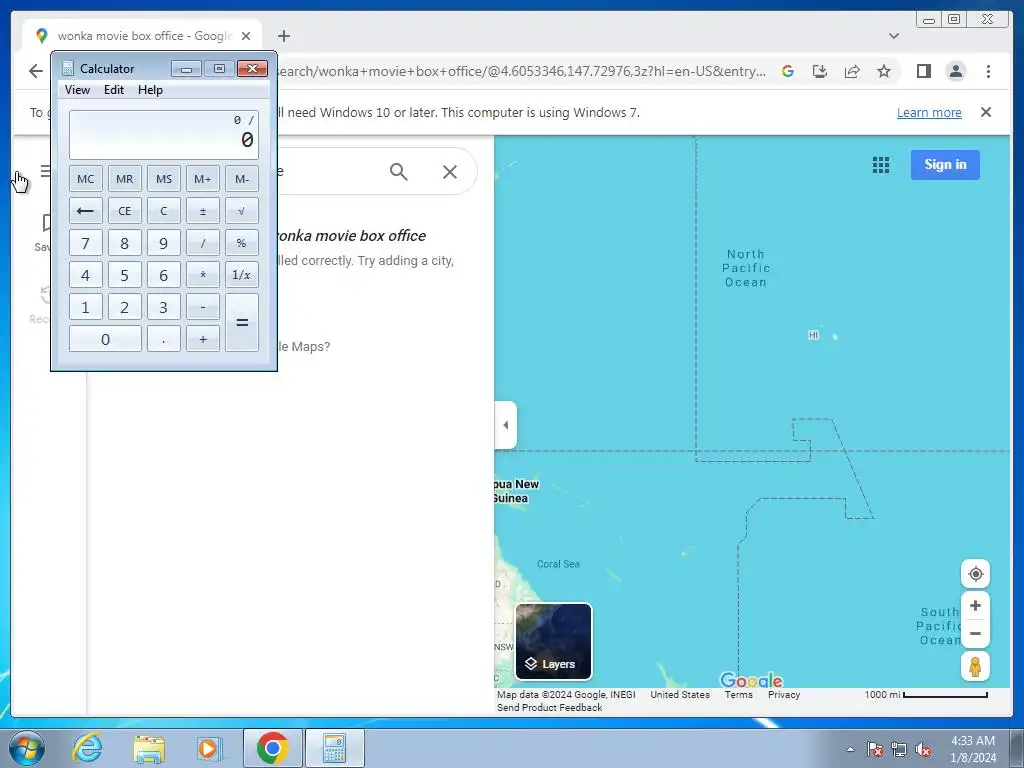The height and width of the screenshot is (768, 1024).
Task: Collapse the Maps side panel arrow
Action: pos(505,425)
